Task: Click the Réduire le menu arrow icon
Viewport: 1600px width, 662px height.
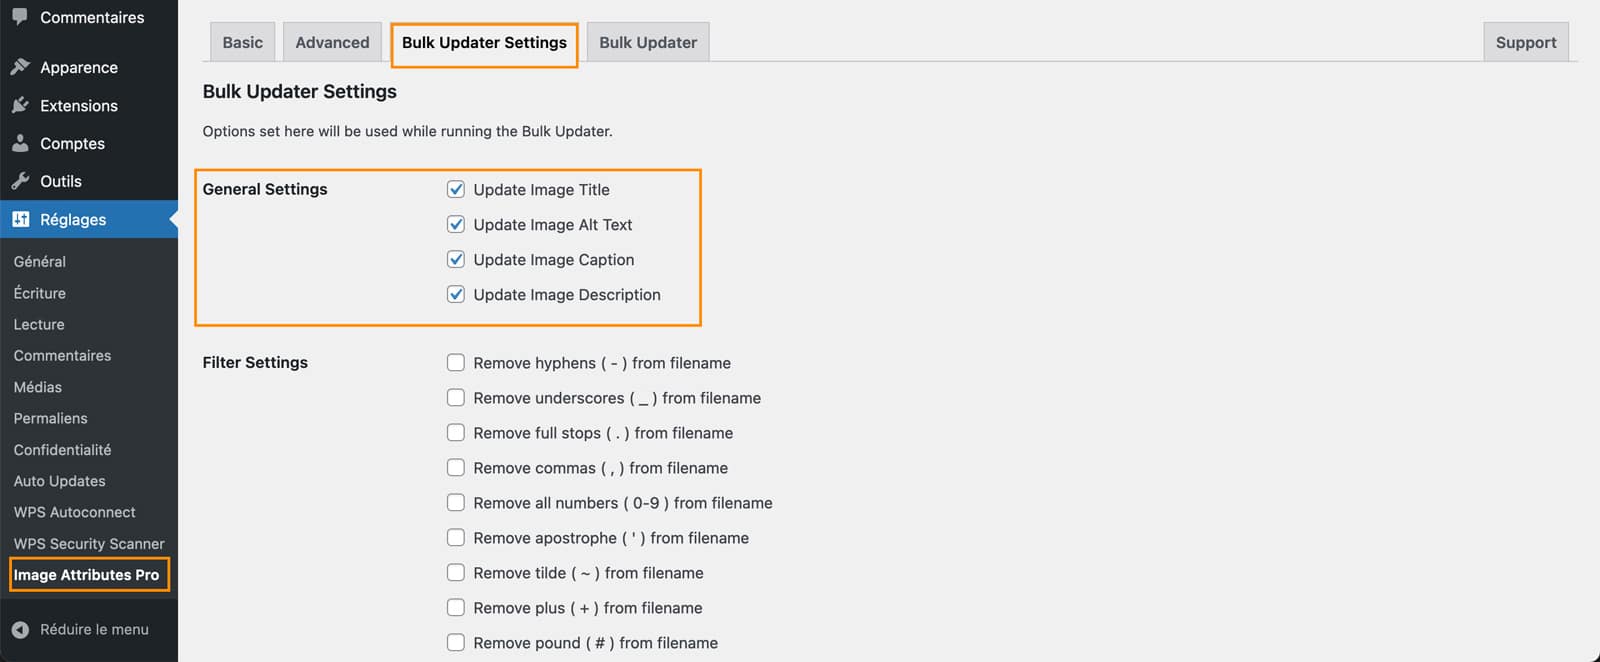Action: click(20, 630)
